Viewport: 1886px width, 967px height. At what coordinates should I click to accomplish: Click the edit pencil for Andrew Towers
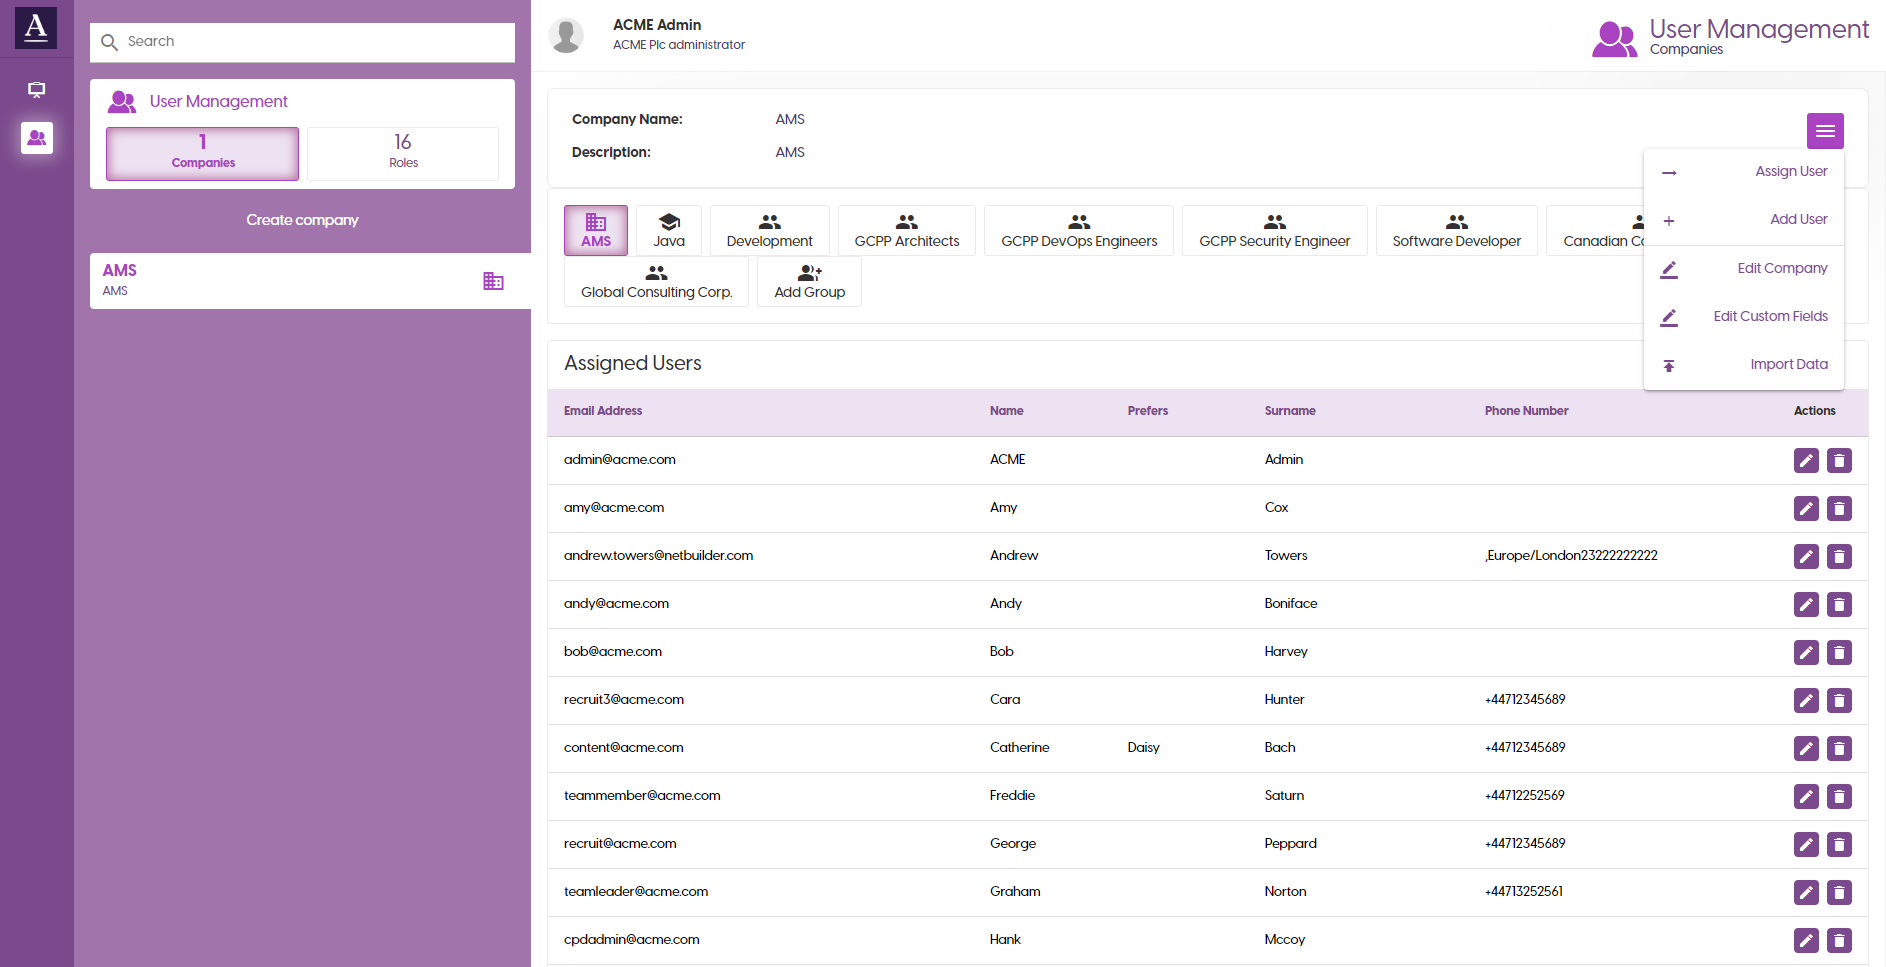[x=1805, y=556]
